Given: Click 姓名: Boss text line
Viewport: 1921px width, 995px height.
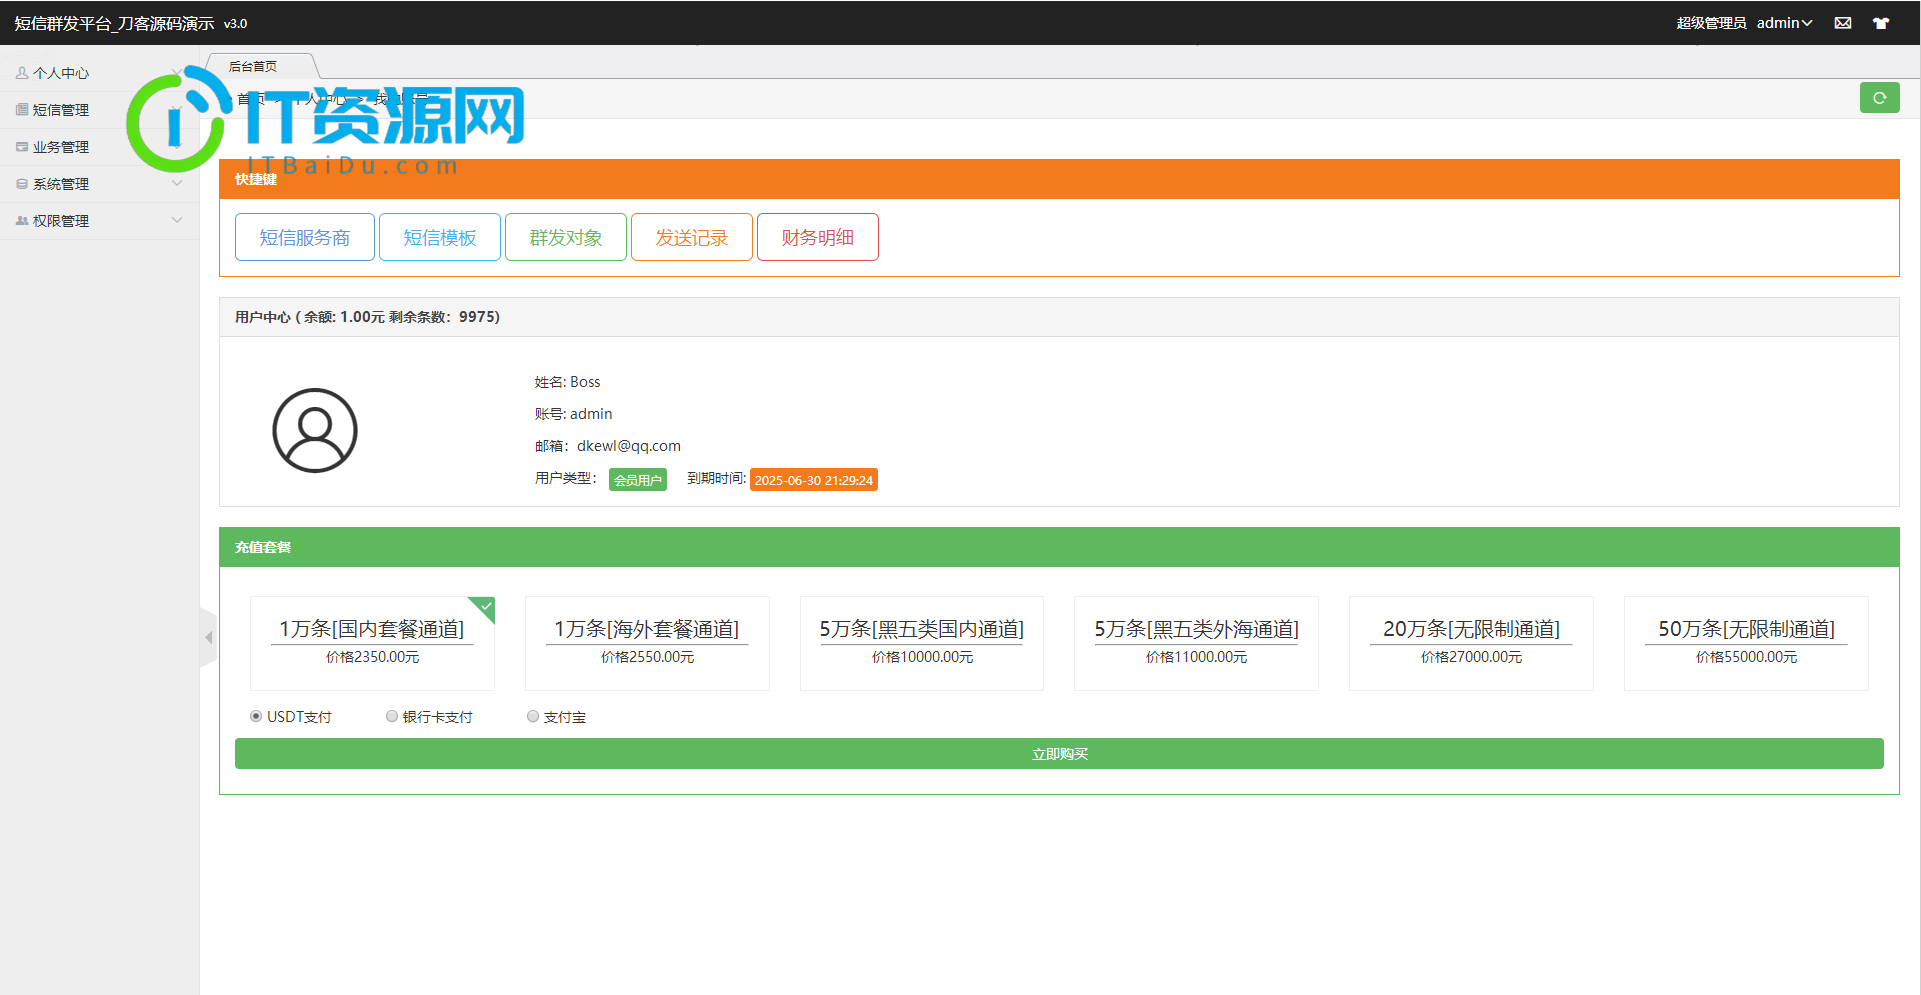Looking at the screenshot, I should point(567,382).
